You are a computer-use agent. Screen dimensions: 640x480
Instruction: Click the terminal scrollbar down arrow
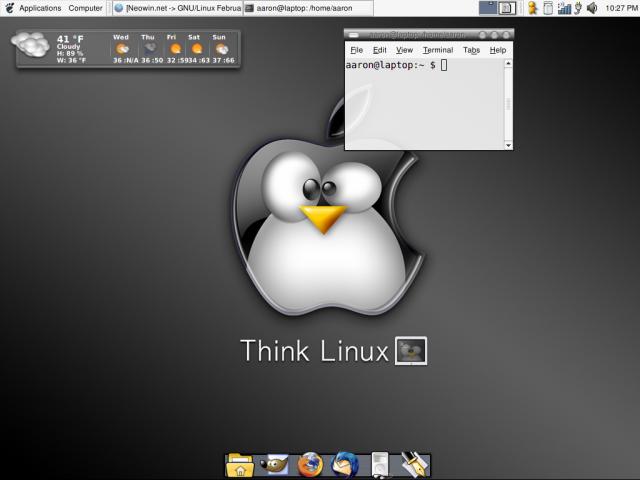click(508, 145)
